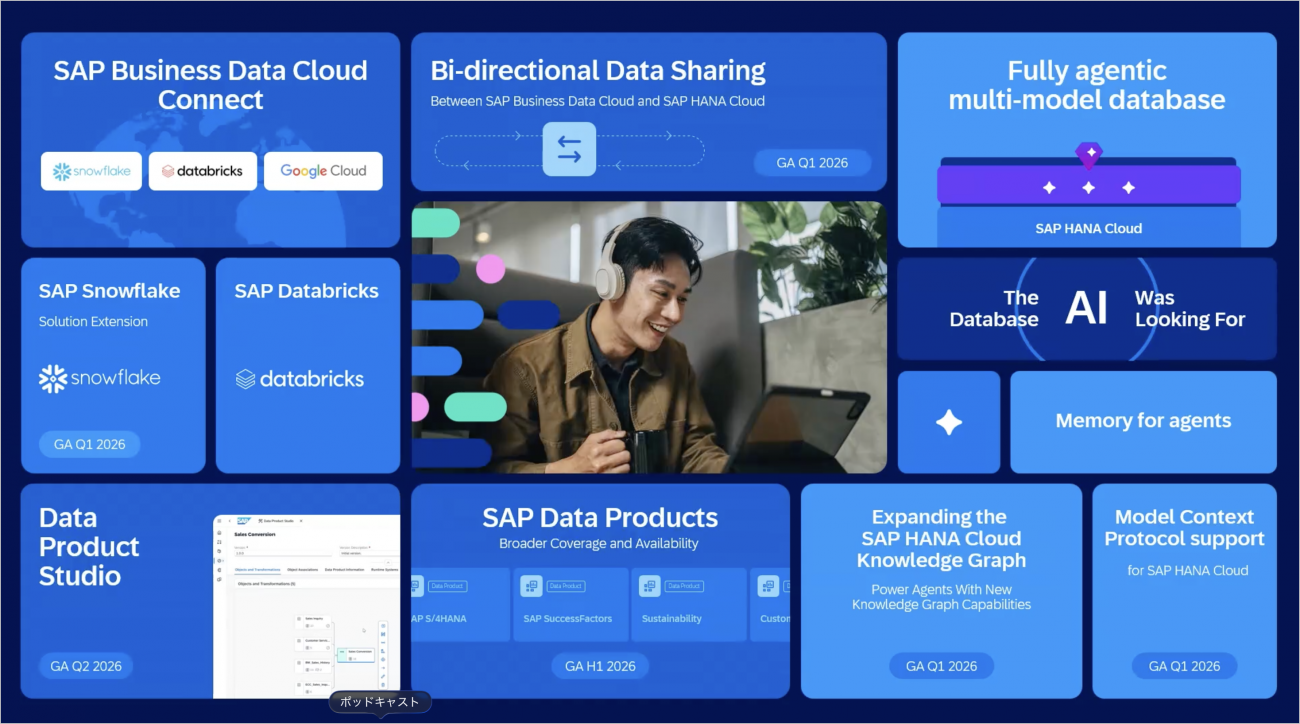Screen dimensions: 1300x724
Task: Click the purple gem sparkle icon
Action: pyautogui.click(x=1088, y=154)
